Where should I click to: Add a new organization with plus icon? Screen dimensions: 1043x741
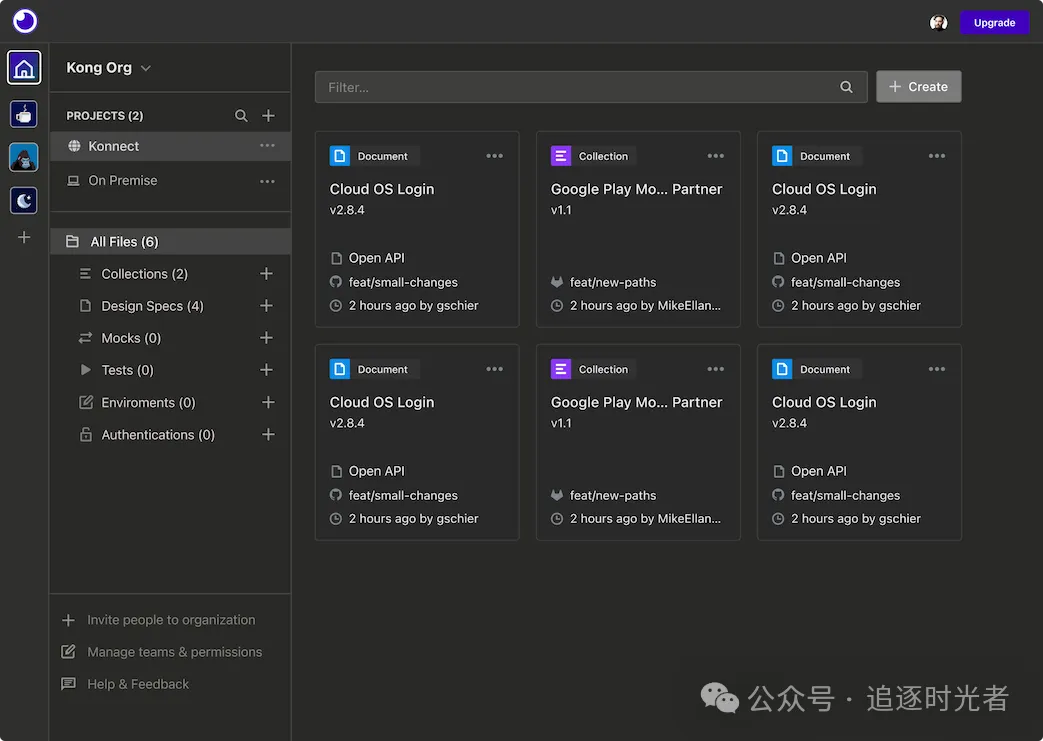pos(24,237)
